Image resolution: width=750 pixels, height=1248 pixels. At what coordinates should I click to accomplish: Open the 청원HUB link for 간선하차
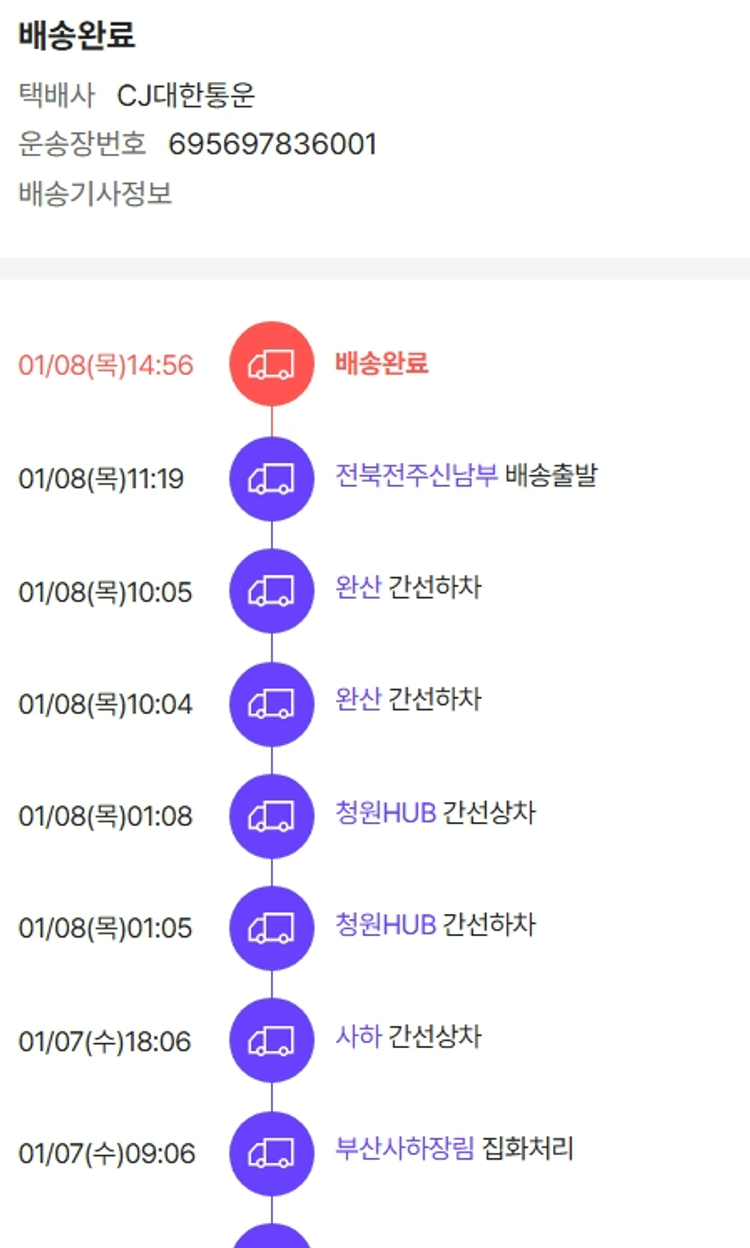[x=386, y=924]
